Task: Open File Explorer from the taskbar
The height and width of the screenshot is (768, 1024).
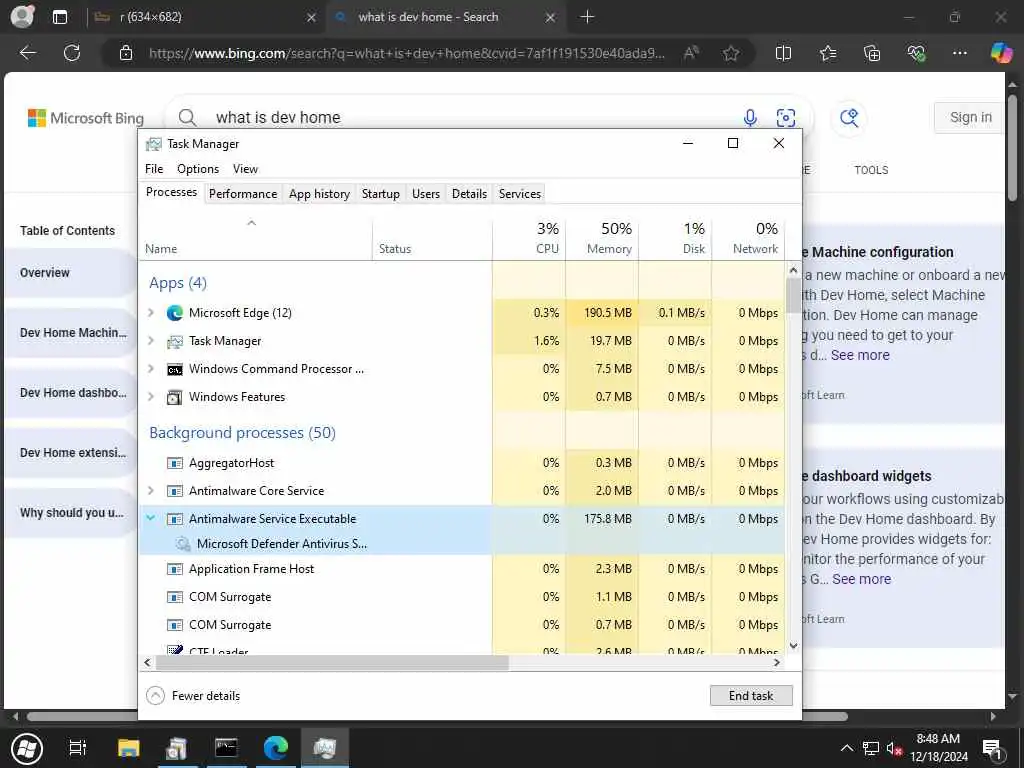Action: 129,748
